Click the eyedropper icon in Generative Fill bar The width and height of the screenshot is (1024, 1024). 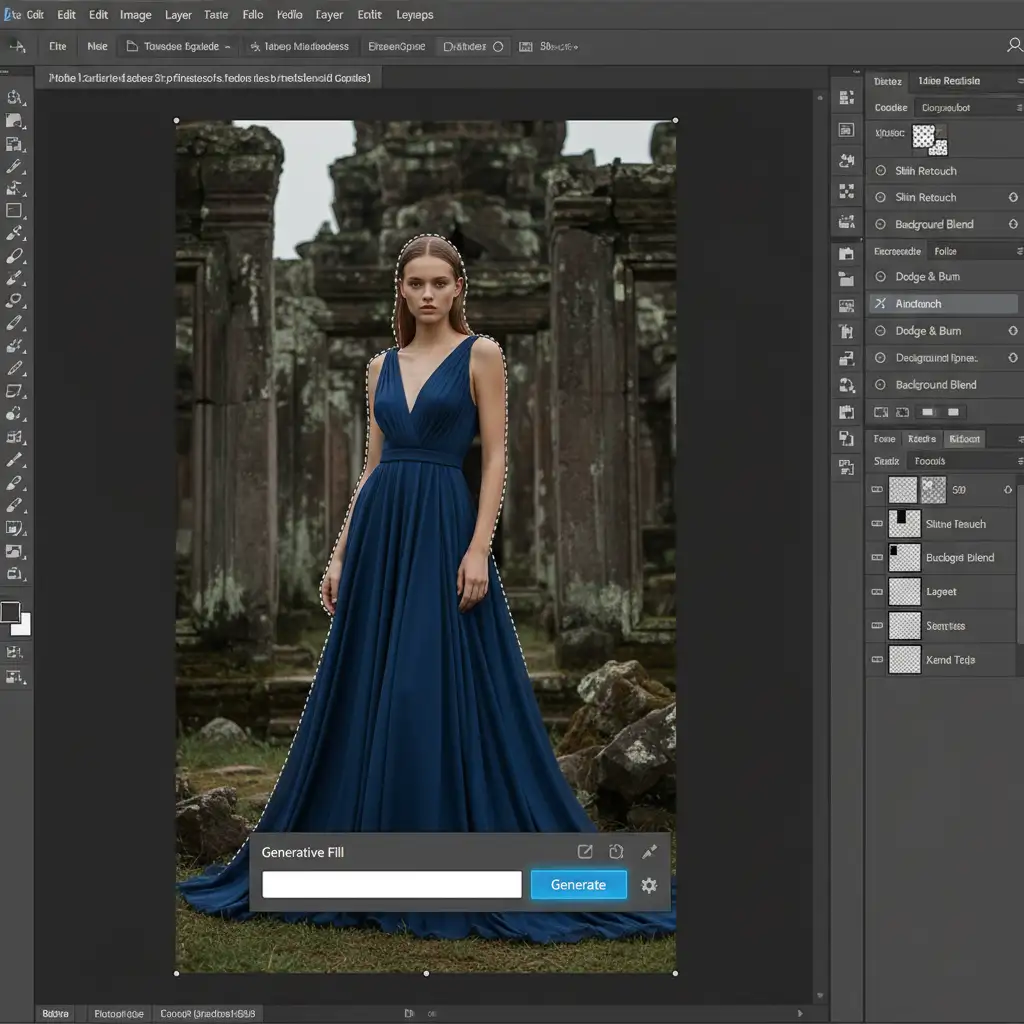point(649,852)
